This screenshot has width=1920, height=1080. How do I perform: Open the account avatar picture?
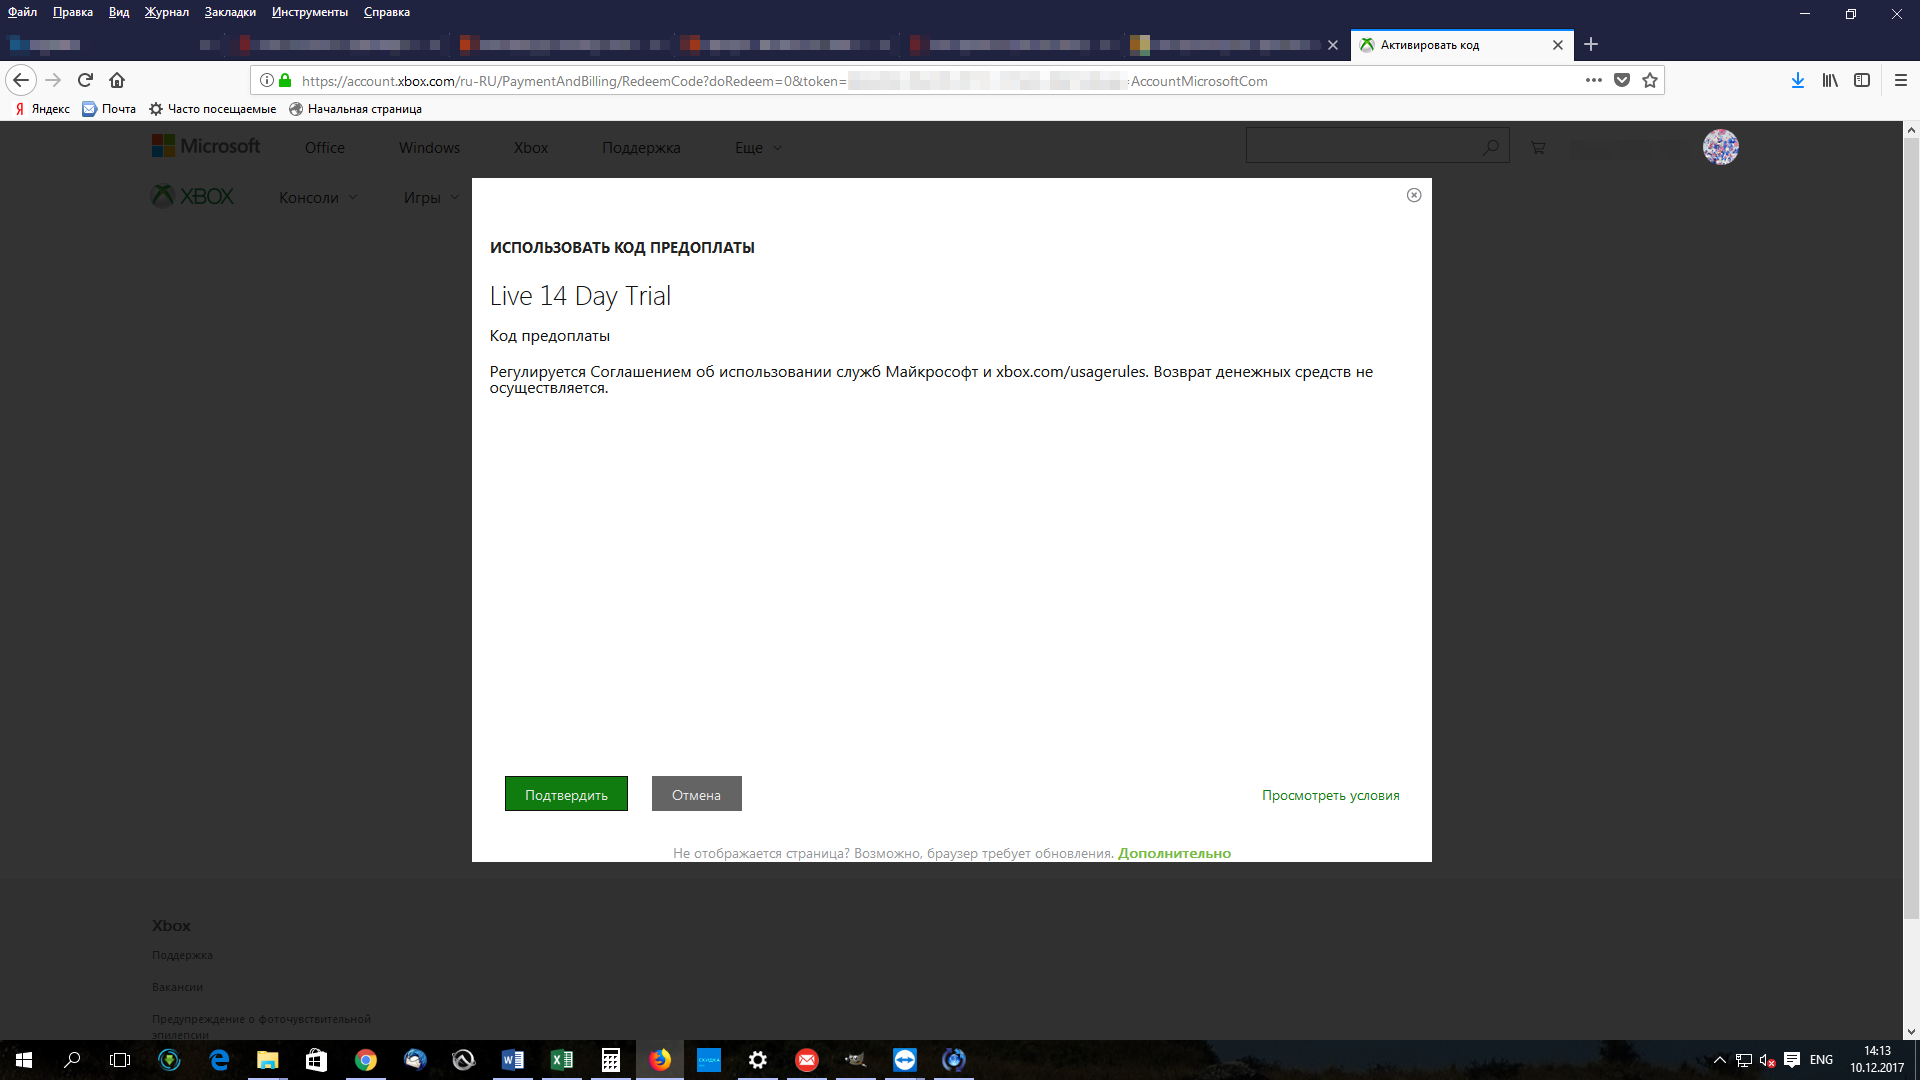coord(1721,147)
